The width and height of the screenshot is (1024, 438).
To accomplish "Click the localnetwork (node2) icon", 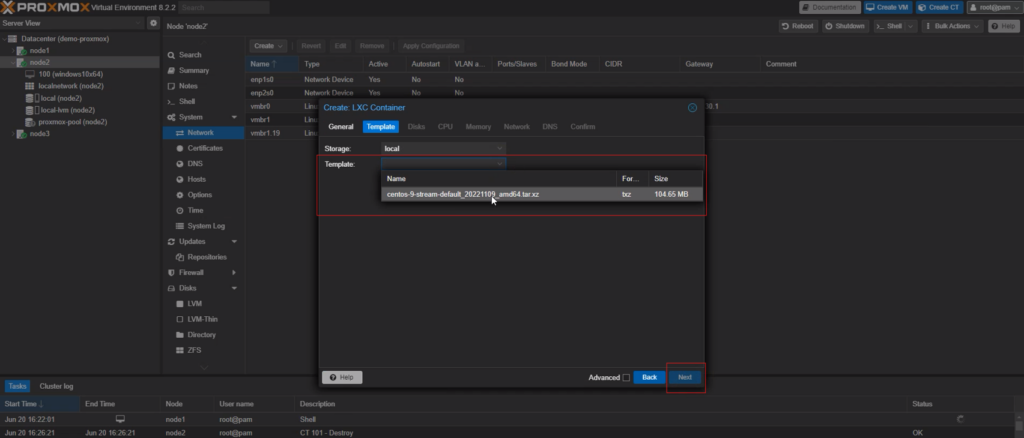I will click(29, 86).
